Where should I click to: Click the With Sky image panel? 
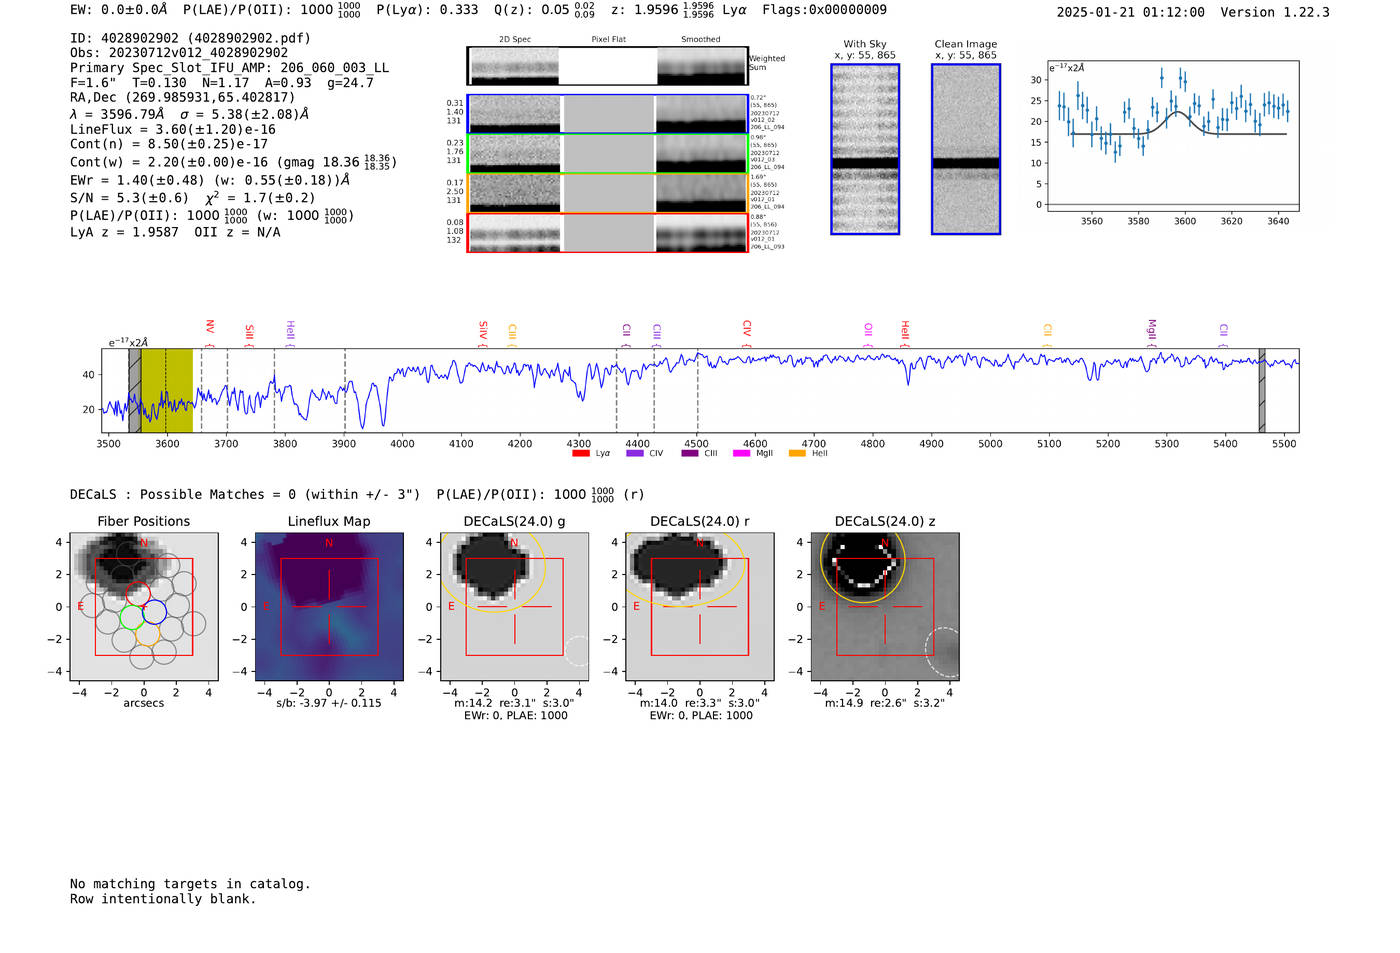pyautogui.click(x=865, y=149)
